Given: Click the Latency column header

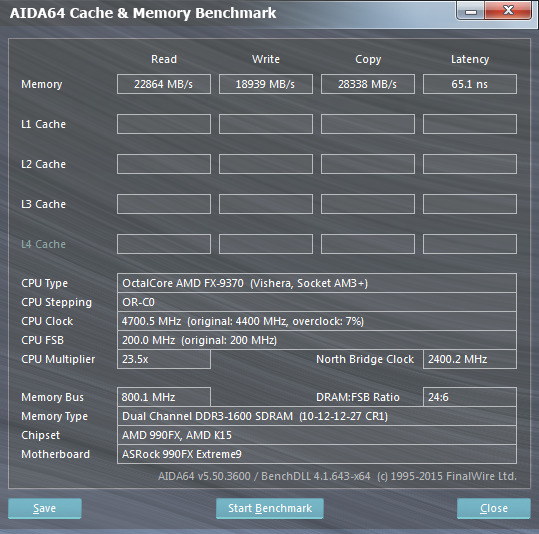Looking at the screenshot, I should pos(470,59).
